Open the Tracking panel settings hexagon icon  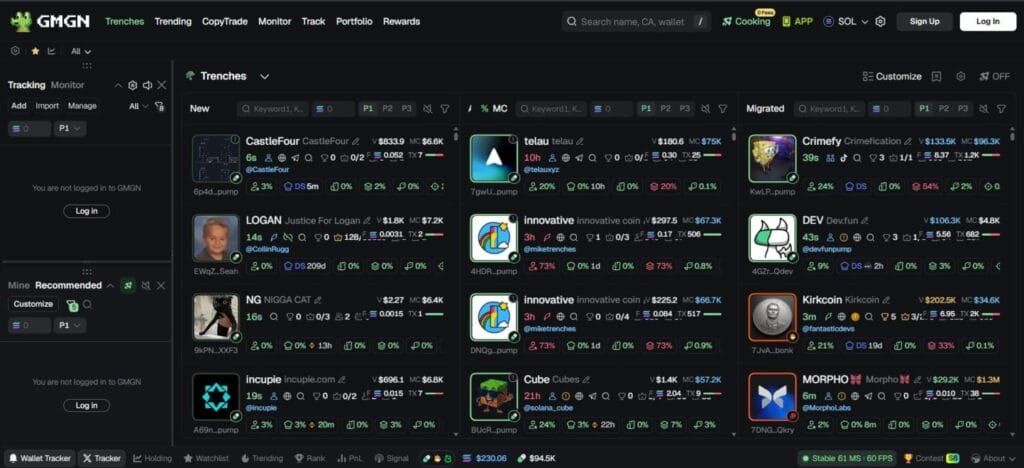pyautogui.click(x=133, y=86)
